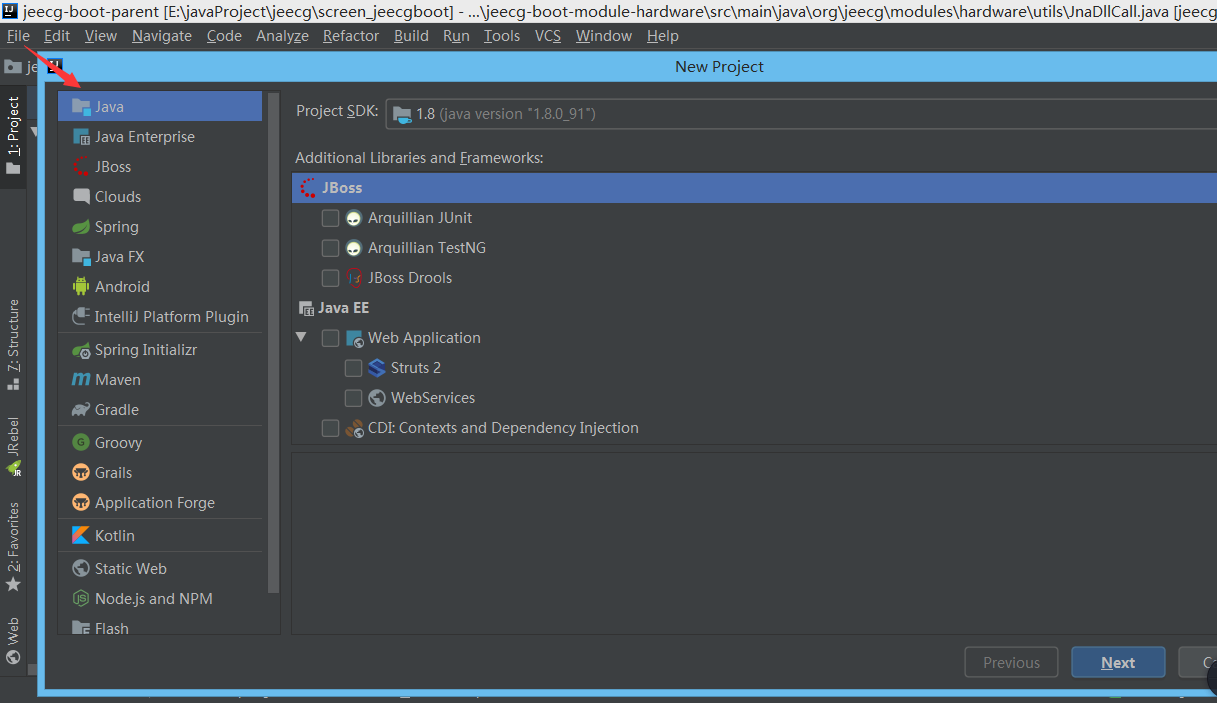Open the Web tool window tab
Viewport: 1217px width, 703px height.
pyautogui.click(x=13, y=640)
